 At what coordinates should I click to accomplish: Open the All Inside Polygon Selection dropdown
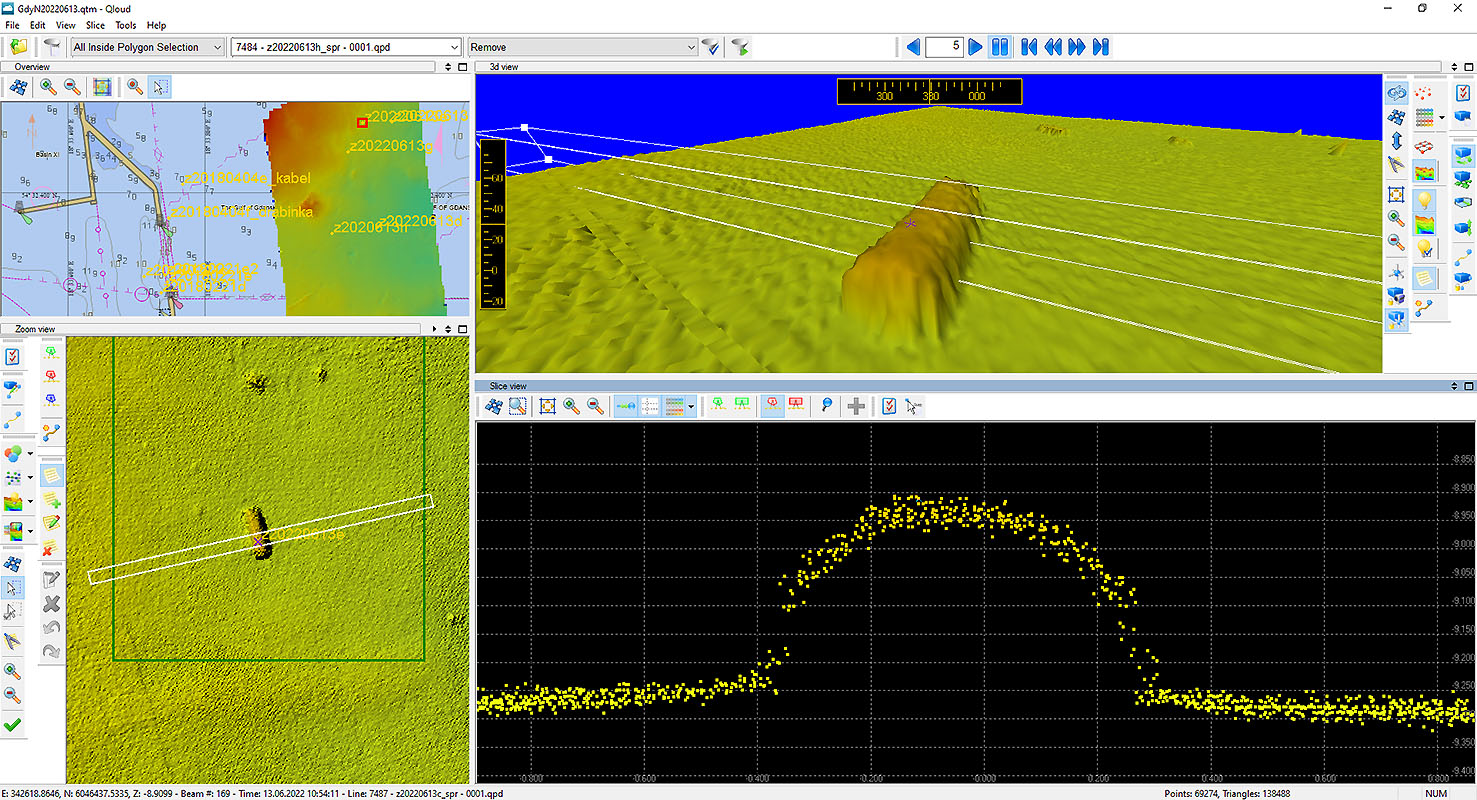[x=148, y=47]
